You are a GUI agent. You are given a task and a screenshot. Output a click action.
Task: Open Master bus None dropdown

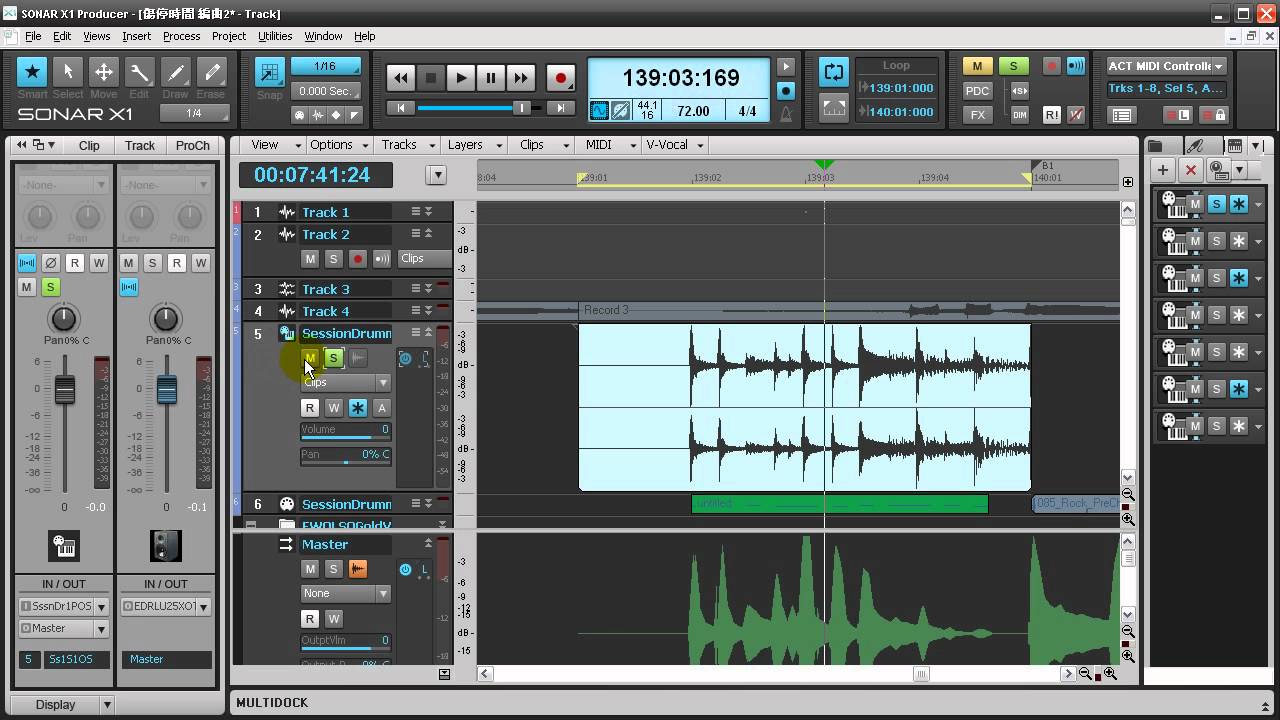click(346, 593)
